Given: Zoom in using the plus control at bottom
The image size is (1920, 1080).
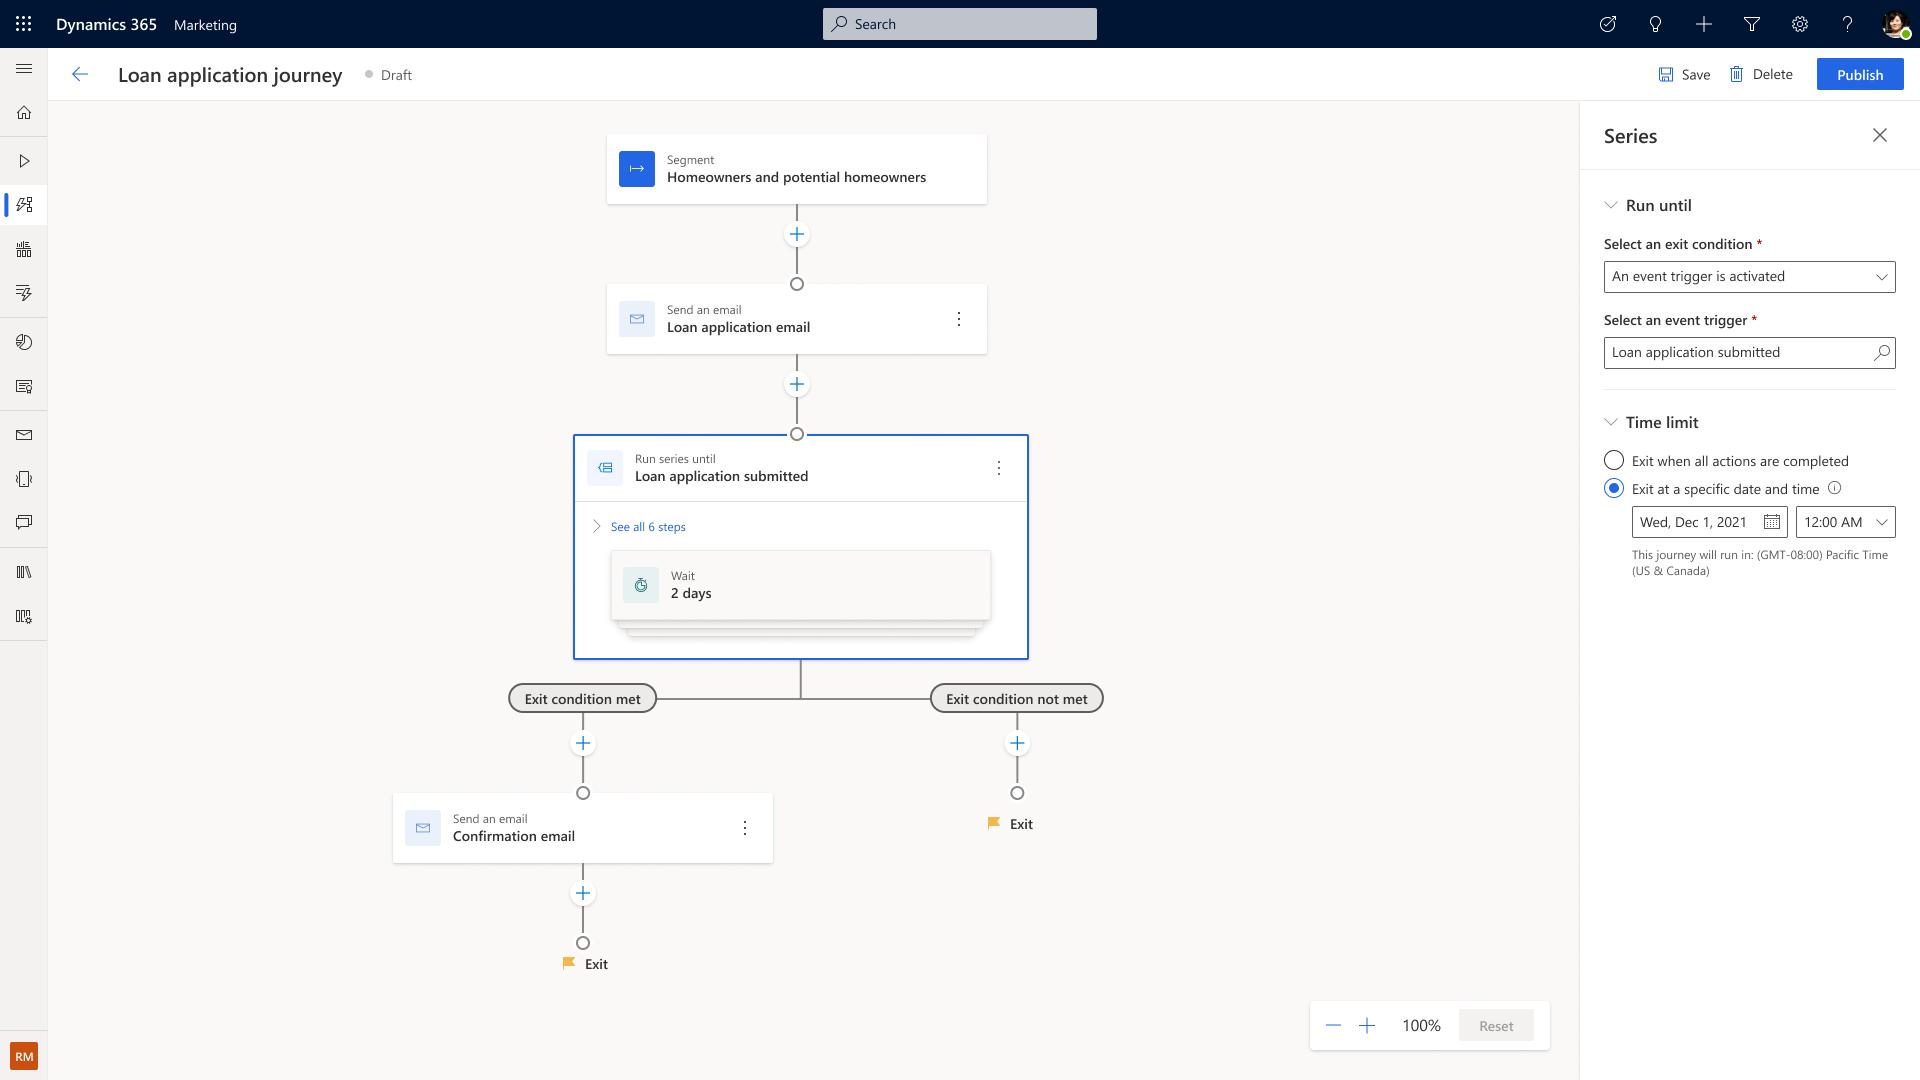Looking at the screenshot, I should pos(1367,1025).
